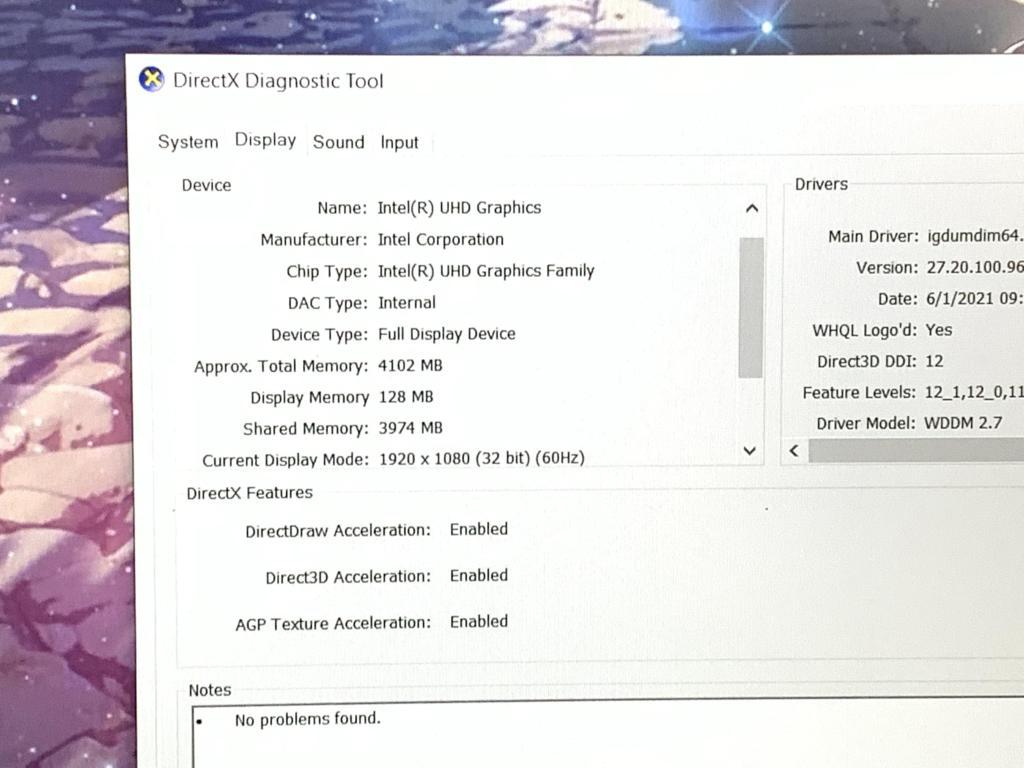Screen dimensions: 1024x768
Task: Click the Device list vertical scrollbar thumb
Action: point(751,308)
